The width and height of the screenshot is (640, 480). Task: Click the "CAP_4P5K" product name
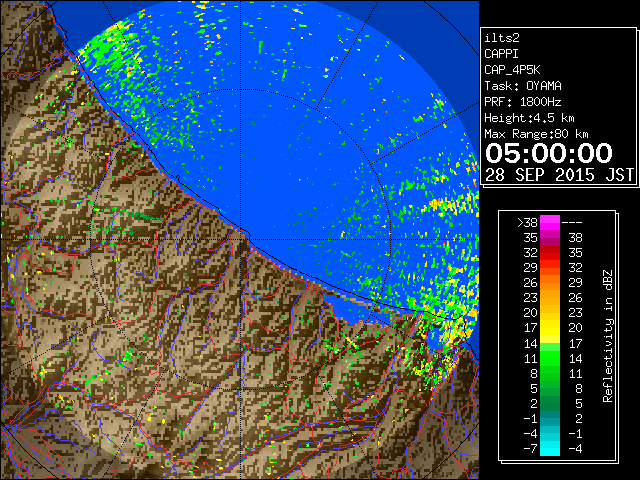click(512, 70)
